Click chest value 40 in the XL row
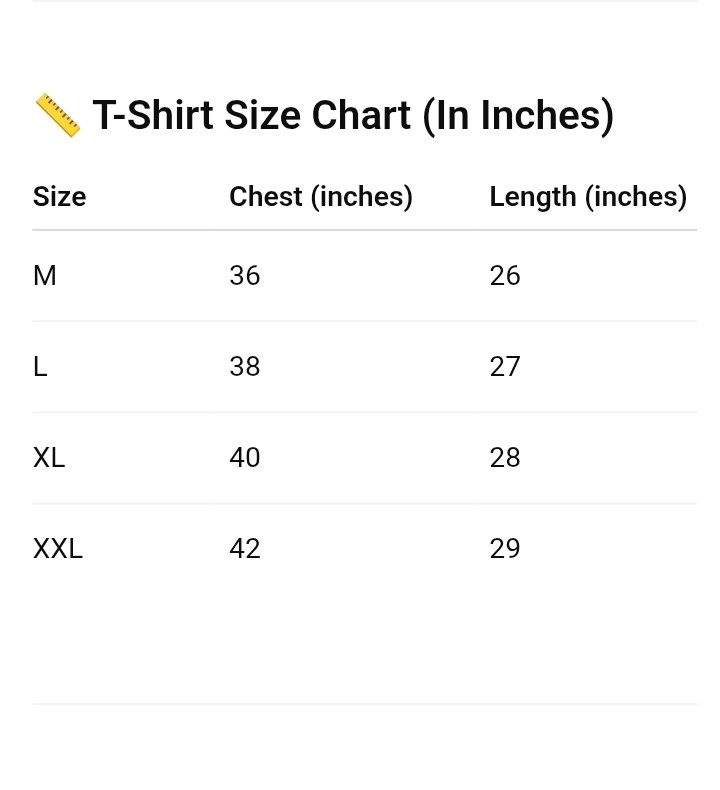This screenshot has width=720, height=790. coord(245,458)
